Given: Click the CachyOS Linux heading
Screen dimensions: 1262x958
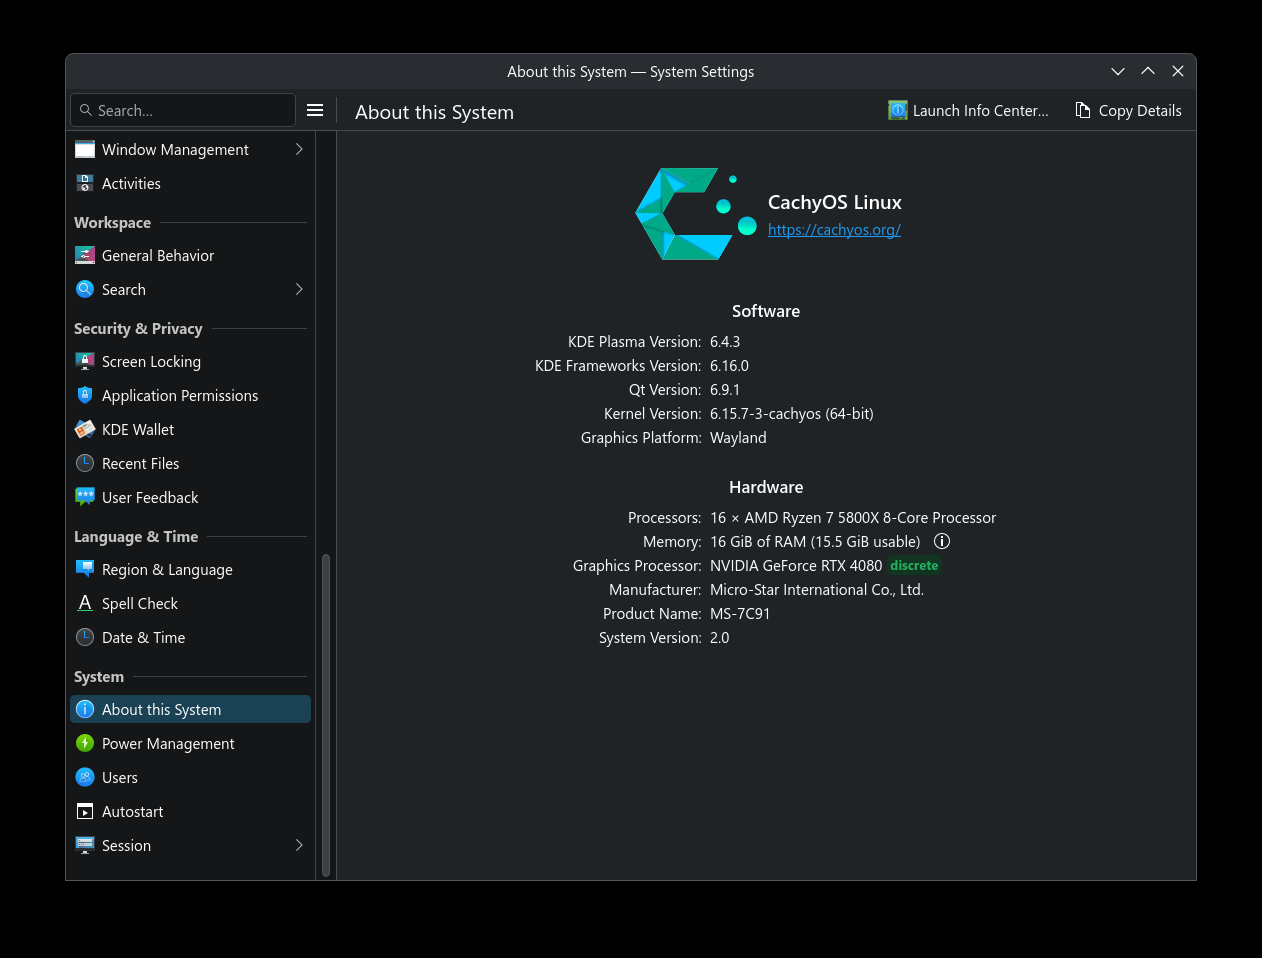Looking at the screenshot, I should point(835,202).
